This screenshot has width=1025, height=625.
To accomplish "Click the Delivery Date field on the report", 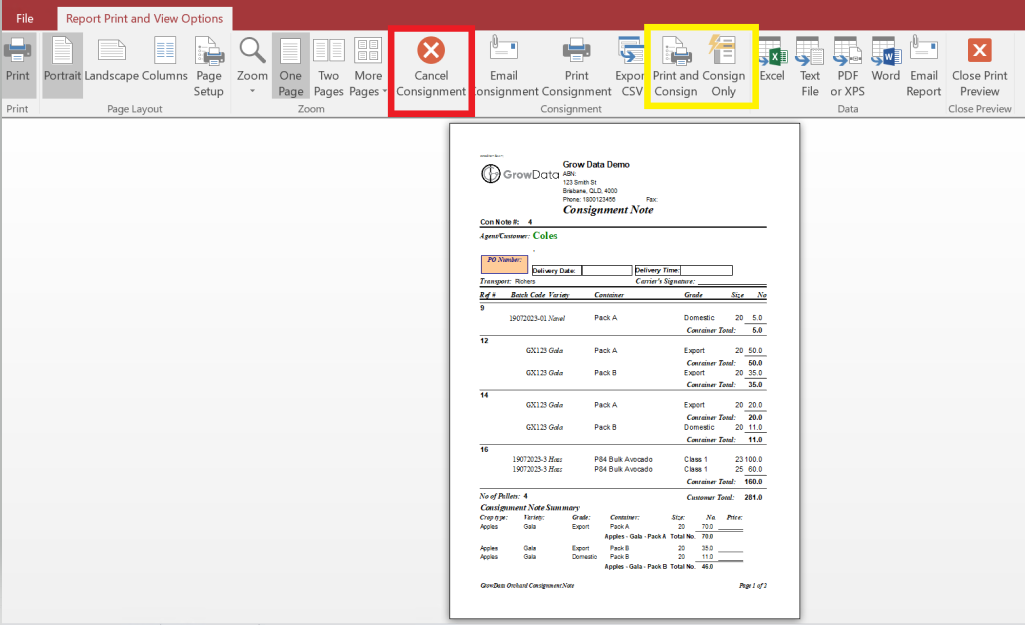I will [x=607, y=271].
